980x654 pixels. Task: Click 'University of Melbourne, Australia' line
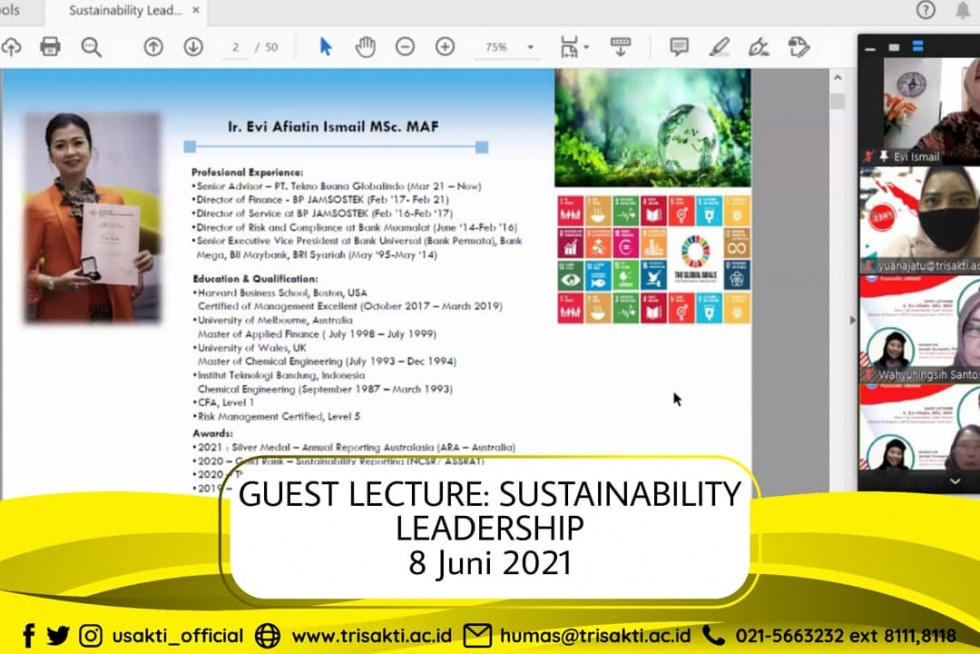point(272,320)
